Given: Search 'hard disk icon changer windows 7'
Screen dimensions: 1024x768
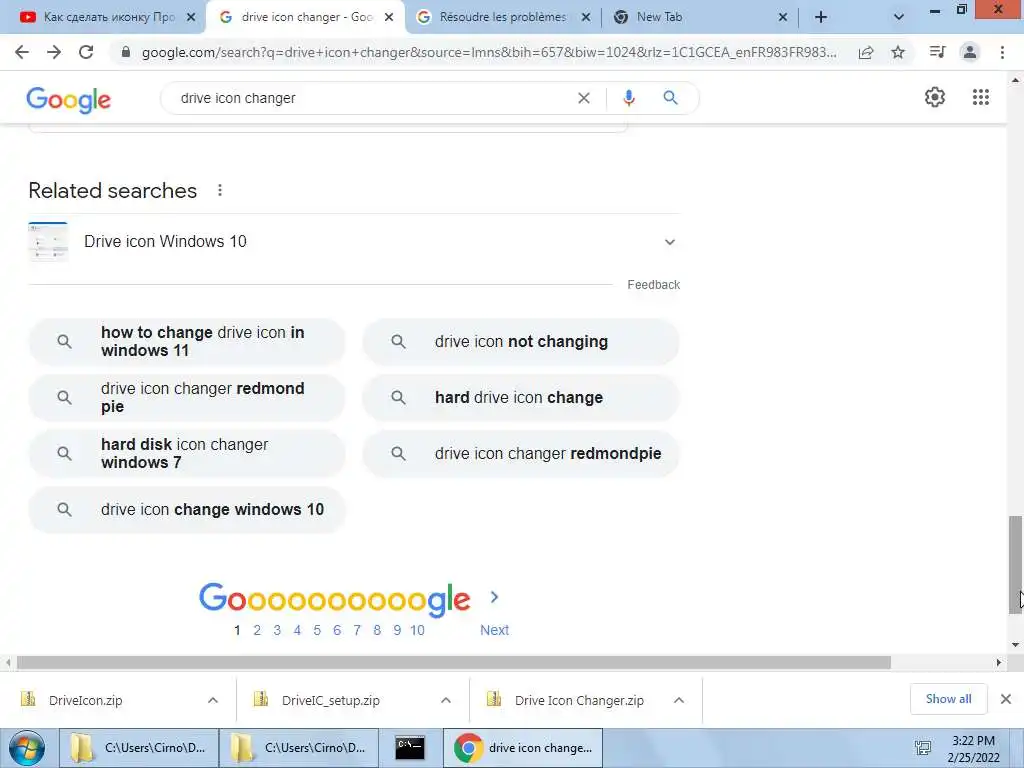Looking at the screenshot, I should [x=187, y=453].
